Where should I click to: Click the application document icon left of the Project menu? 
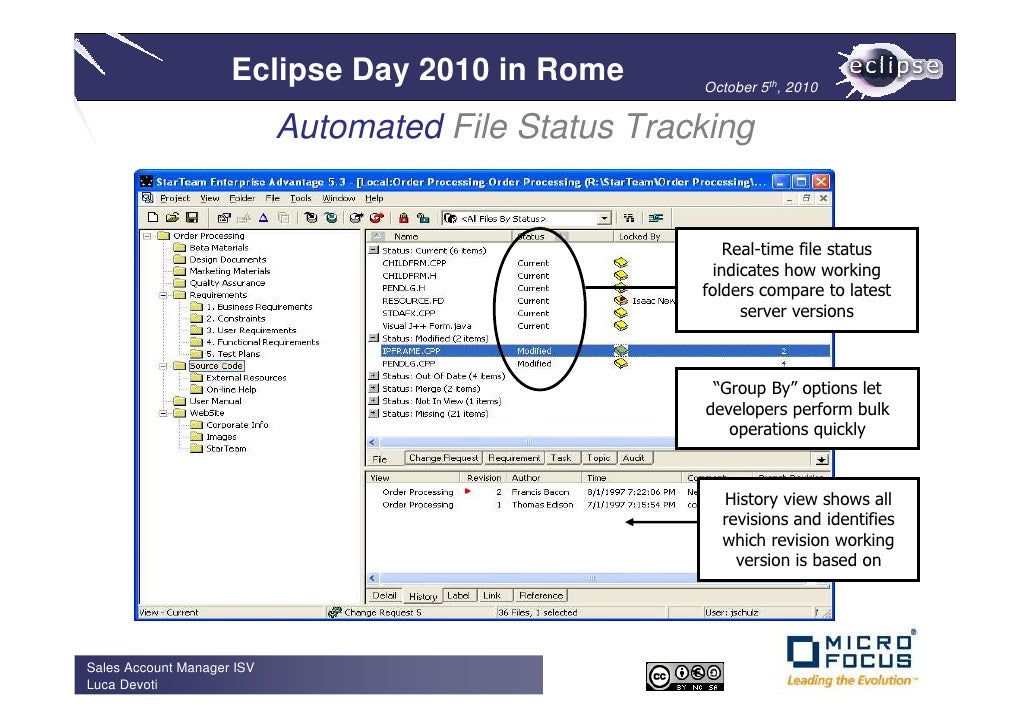148,198
